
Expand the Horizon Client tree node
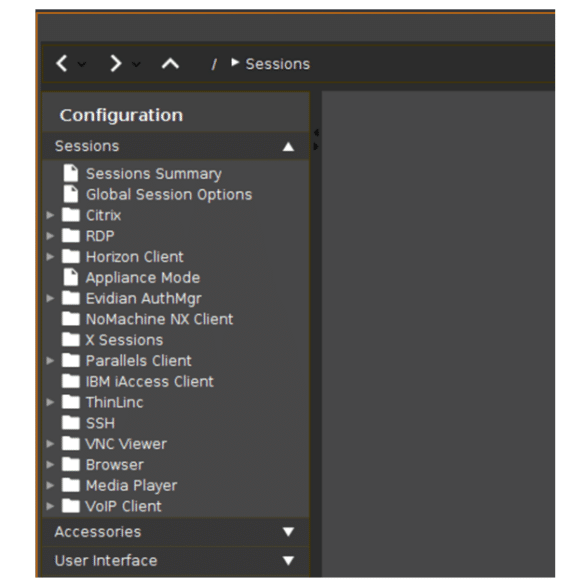(x=50, y=257)
